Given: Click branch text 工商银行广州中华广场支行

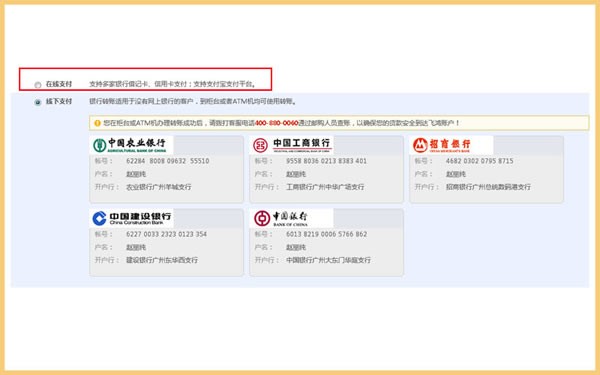Looking at the screenshot, I should click(325, 187).
